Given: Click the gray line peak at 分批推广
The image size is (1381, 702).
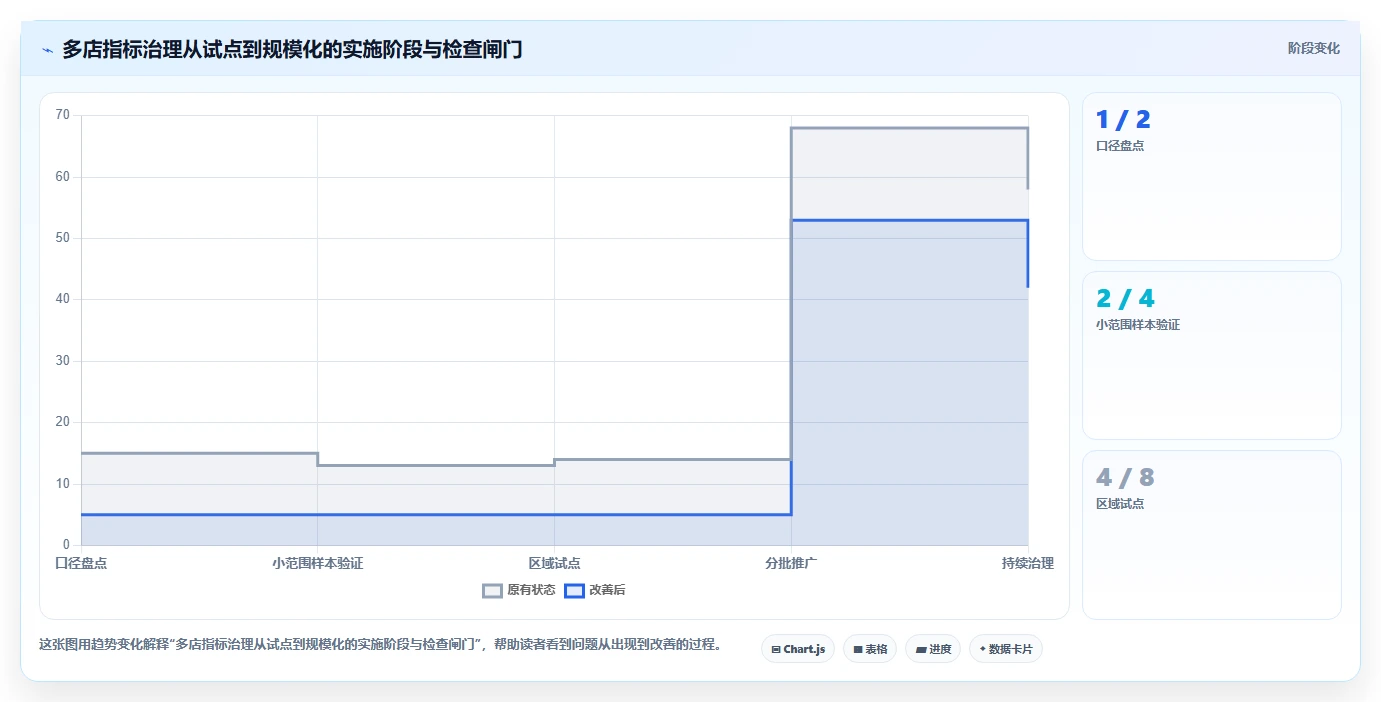Looking at the screenshot, I should click(791, 128).
